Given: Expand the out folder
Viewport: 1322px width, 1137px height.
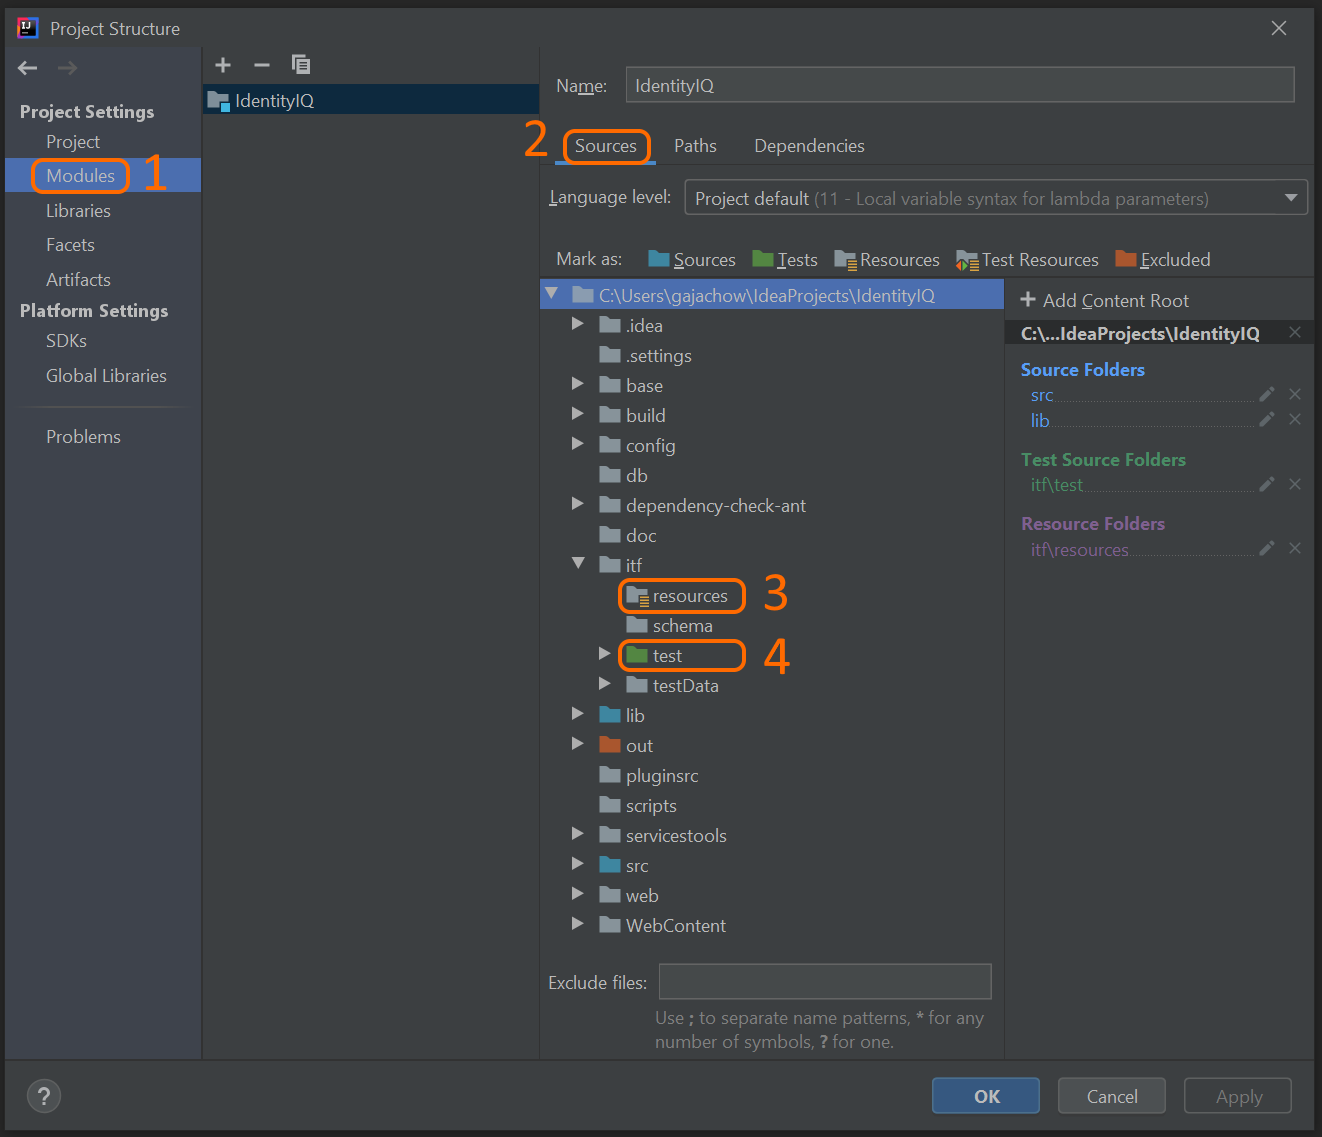Looking at the screenshot, I should (577, 744).
